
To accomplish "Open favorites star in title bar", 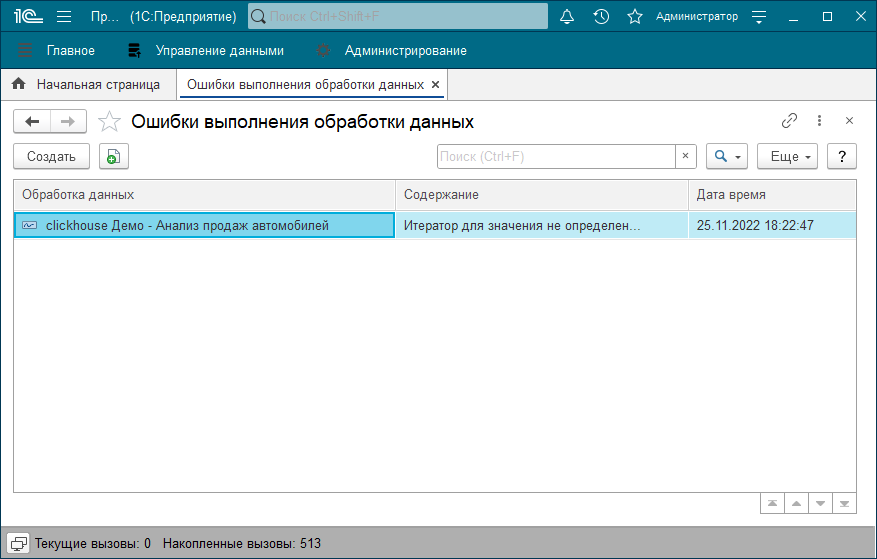I will [x=635, y=16].
